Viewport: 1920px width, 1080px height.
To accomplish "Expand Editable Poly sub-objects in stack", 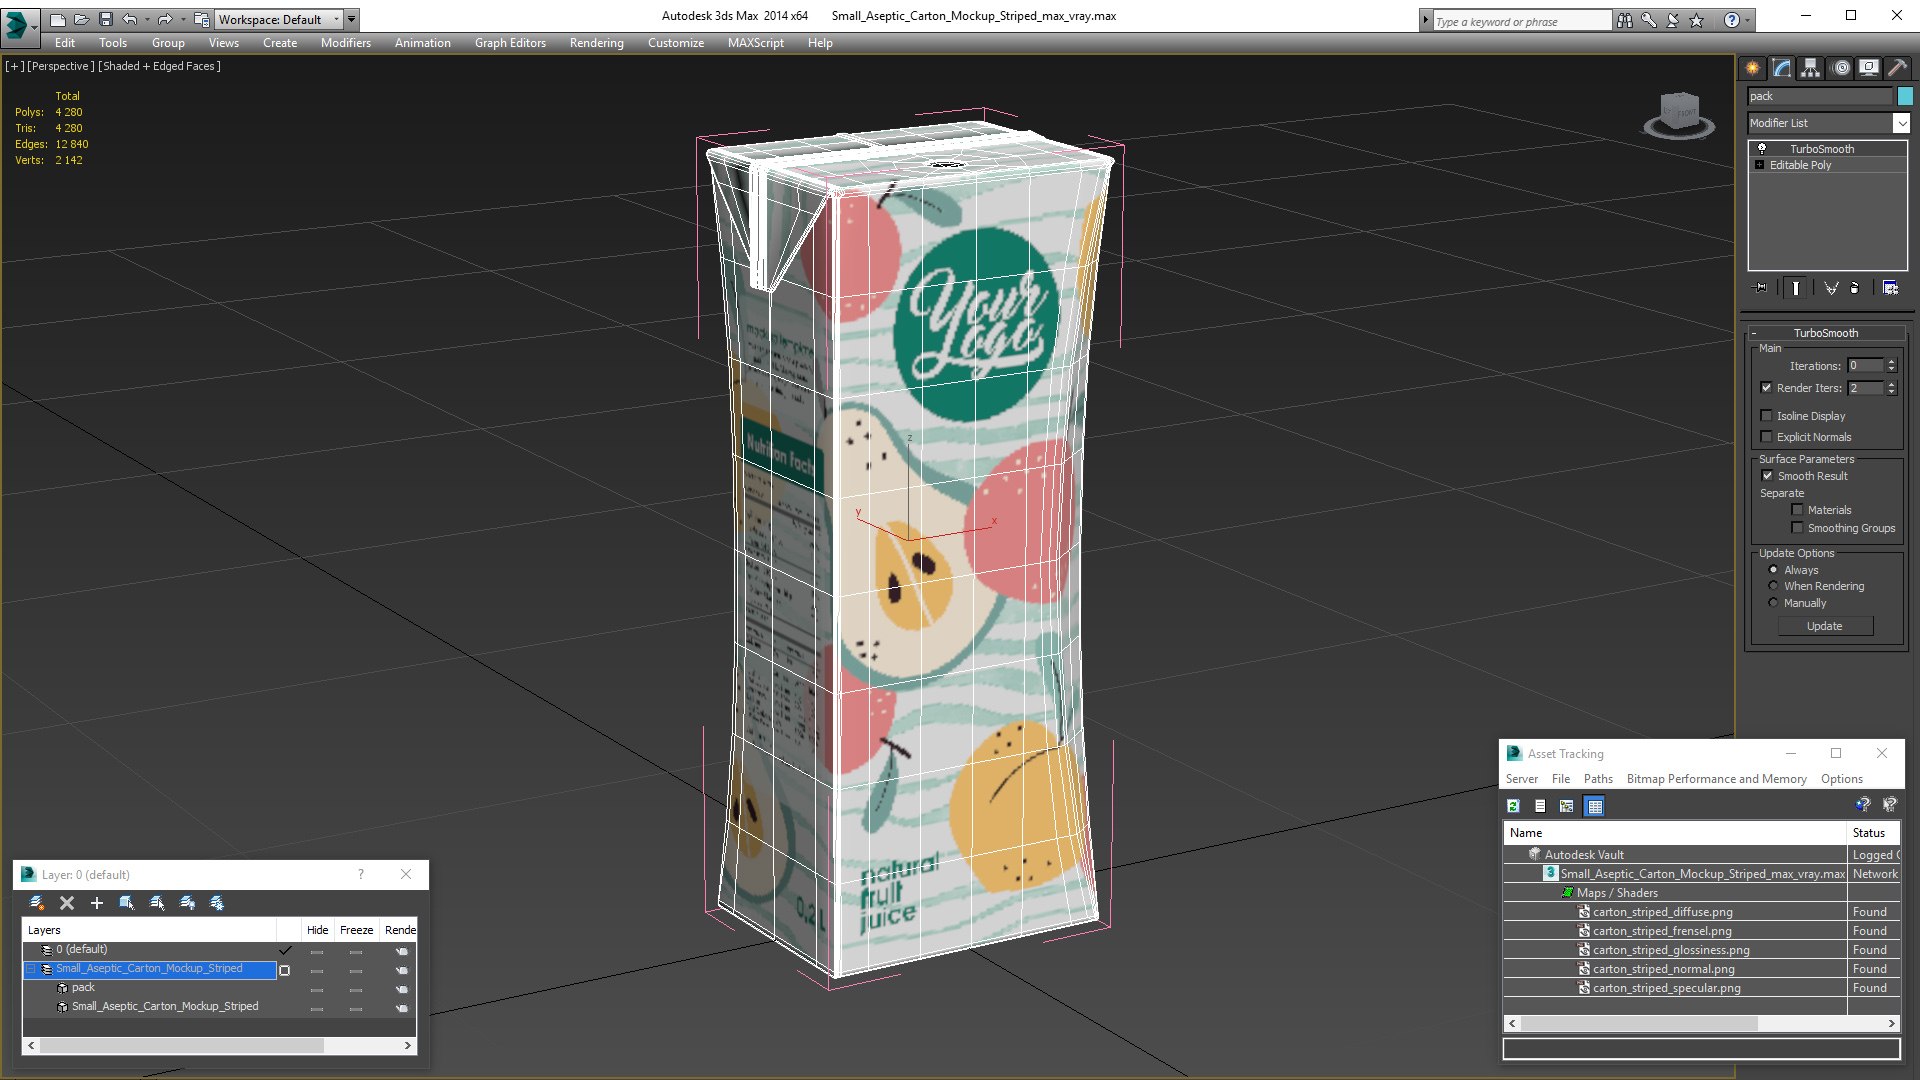I will pos(1760,165).
